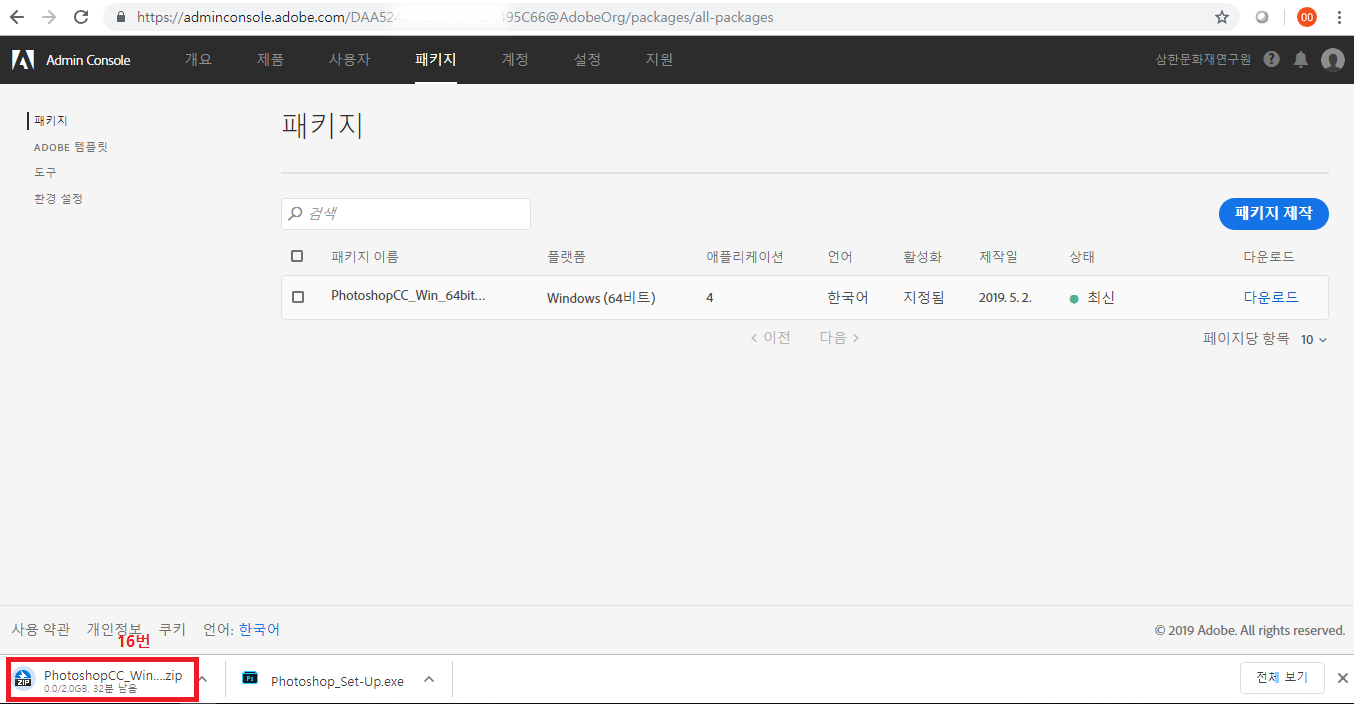The image size is (1354, 704).
Task: Select all packages with header checkbox
Action: pyautogui.click(x=297, y=256)
